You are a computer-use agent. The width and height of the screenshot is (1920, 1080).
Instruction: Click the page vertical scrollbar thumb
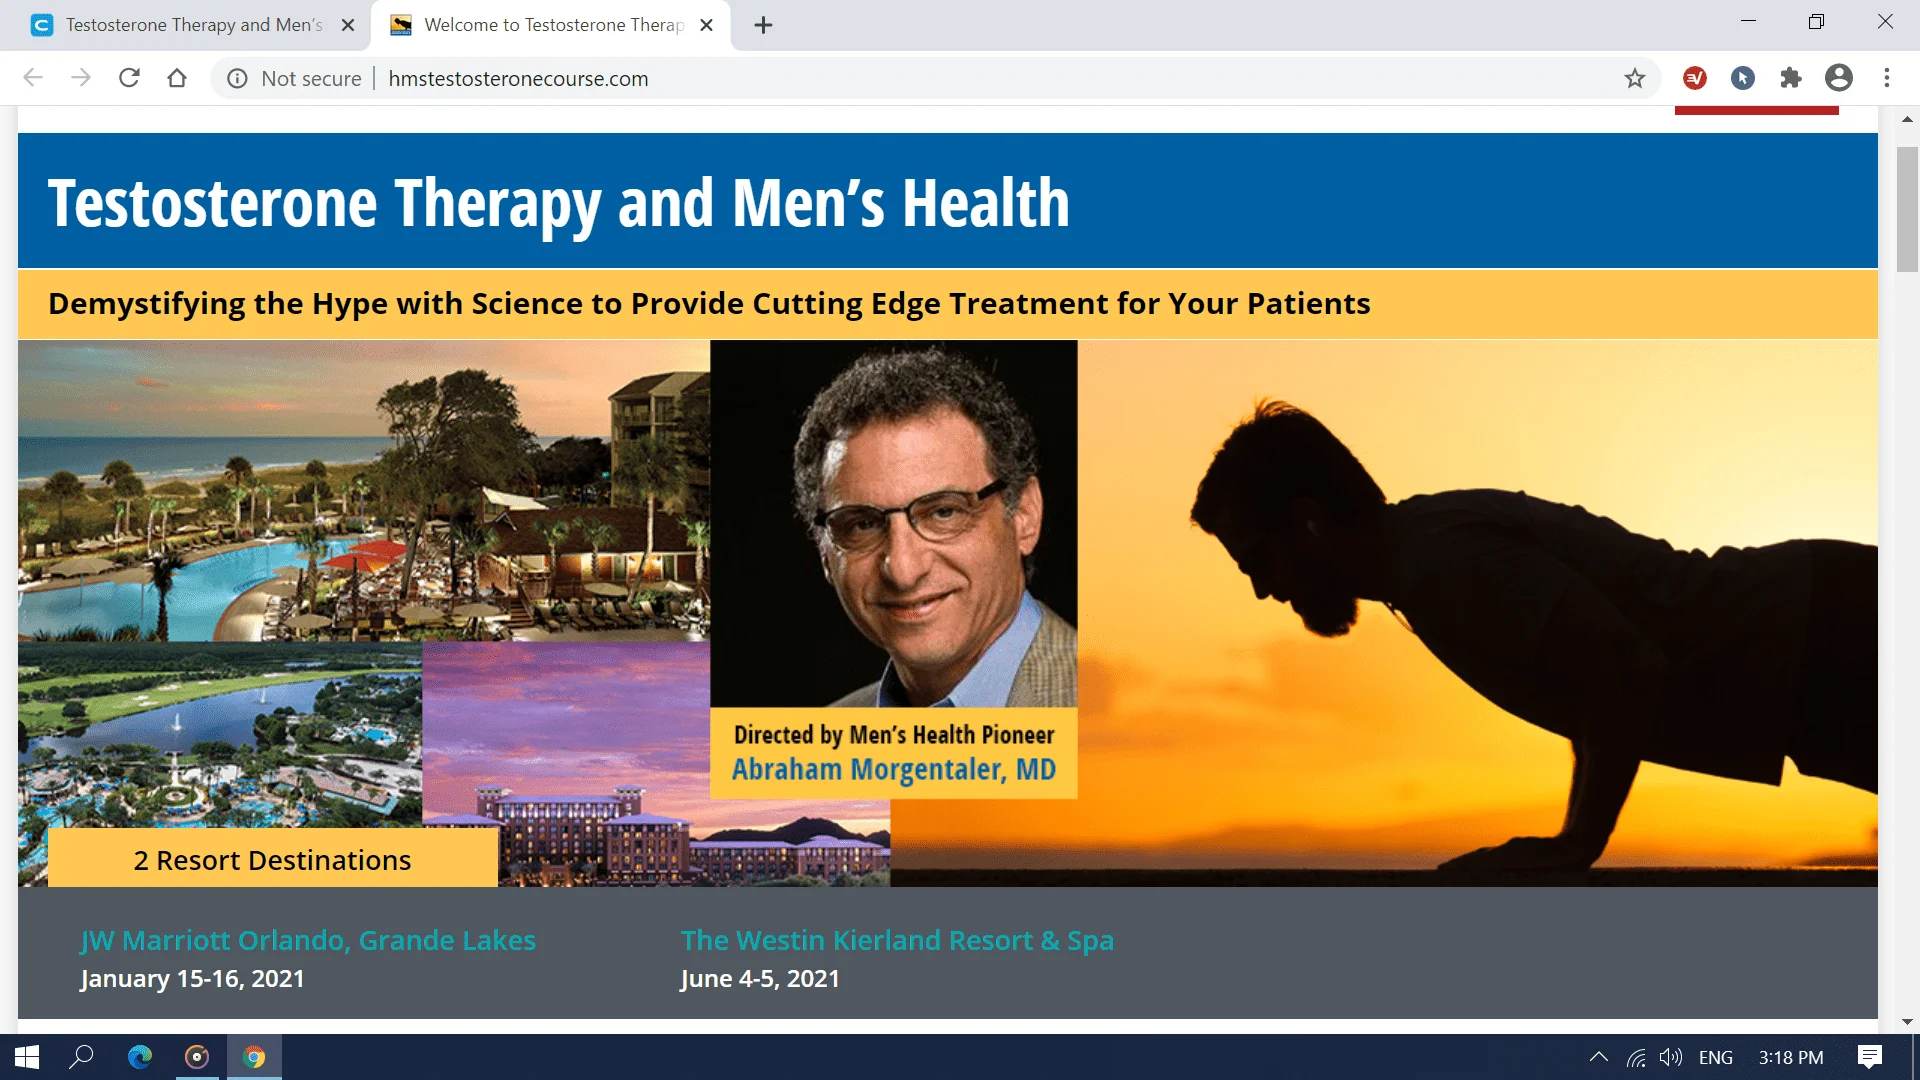(1907, 209)
